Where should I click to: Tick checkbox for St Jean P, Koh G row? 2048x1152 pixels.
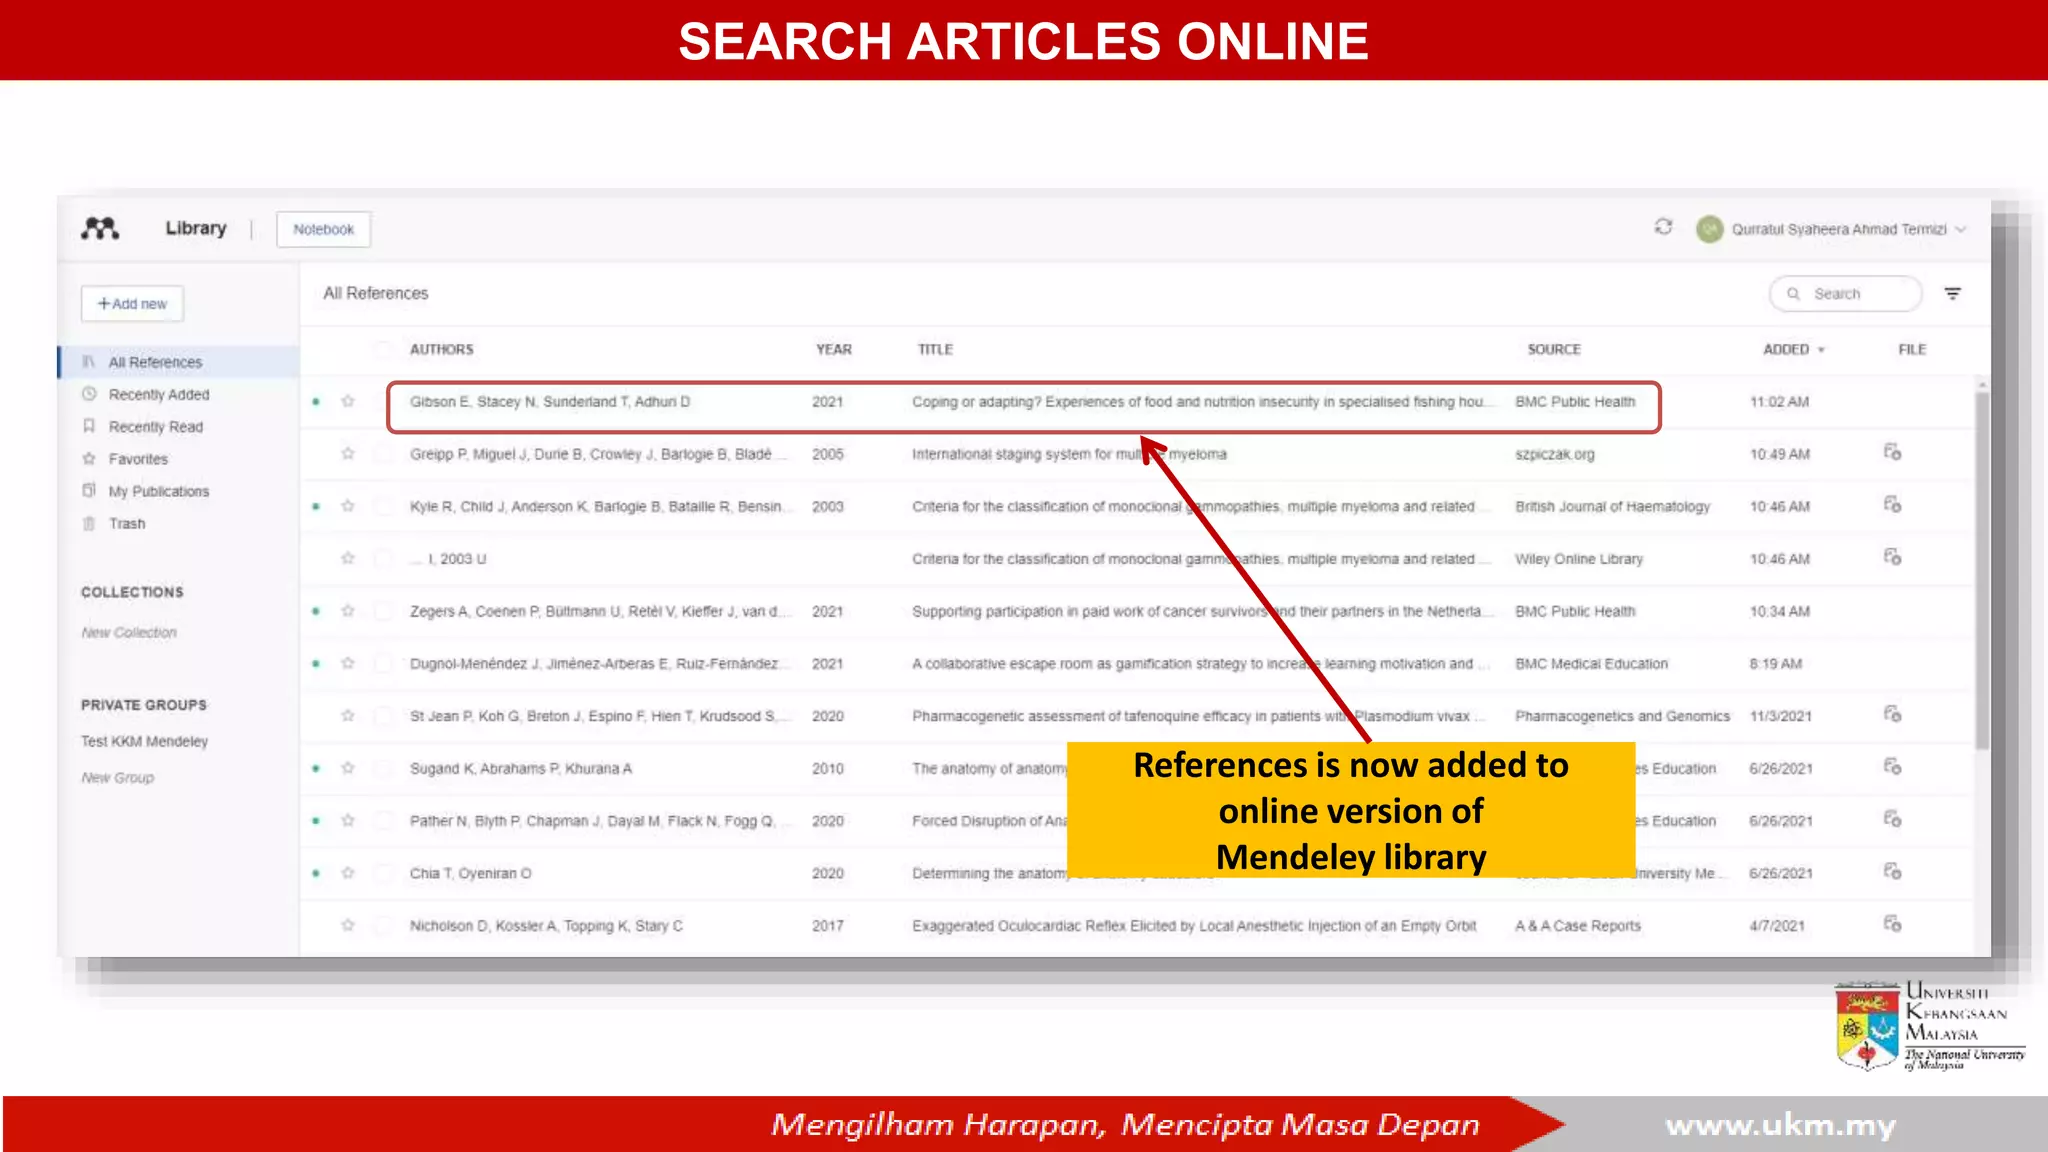point(383,716)
